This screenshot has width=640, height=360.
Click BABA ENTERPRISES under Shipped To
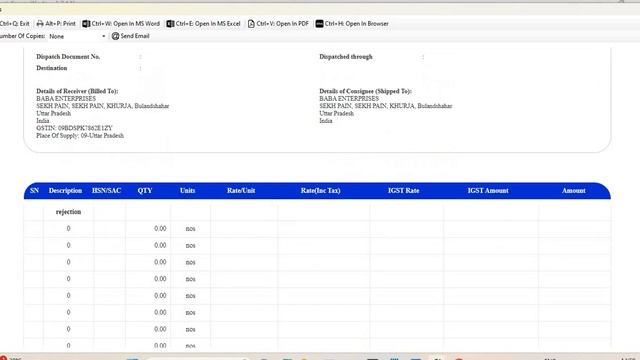click(349, 99)
